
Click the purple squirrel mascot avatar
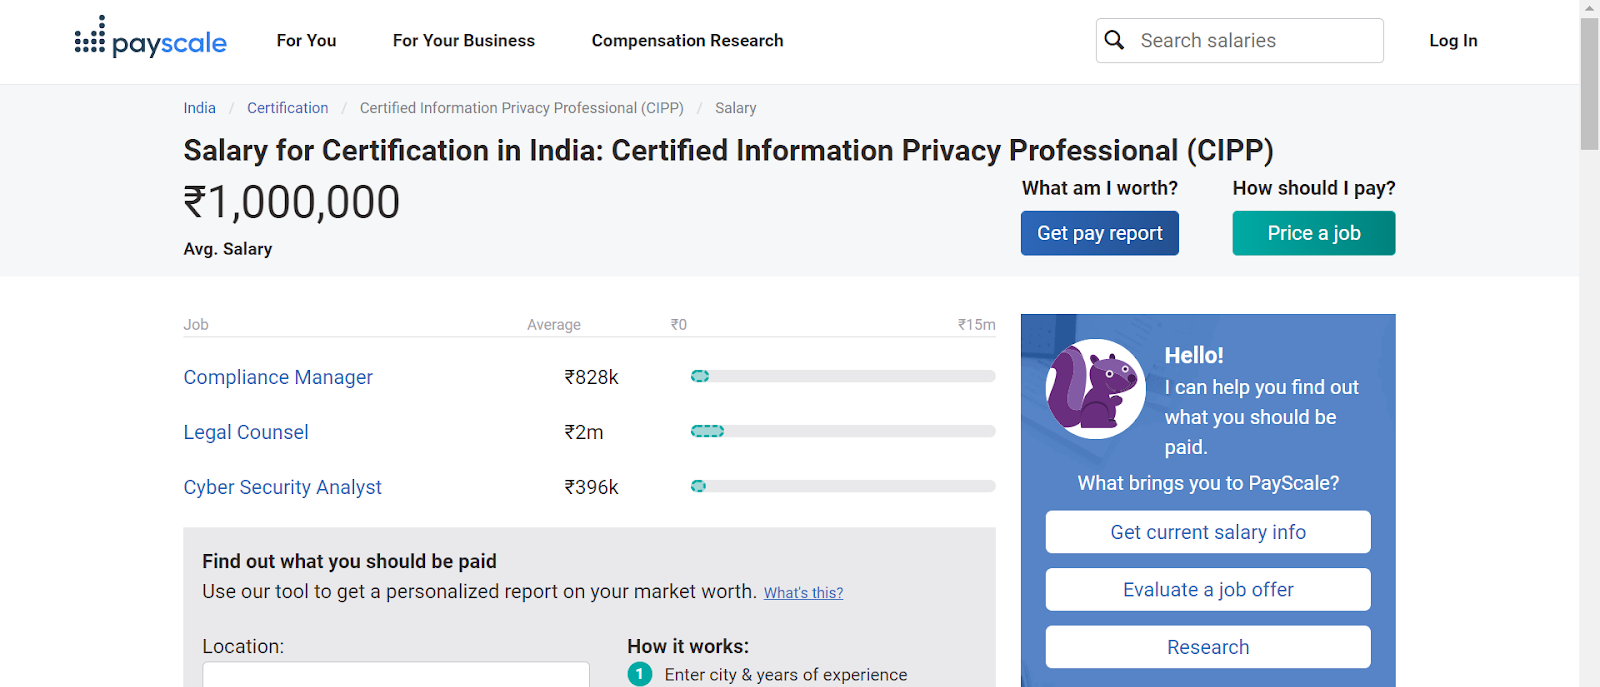click(1095, 389)
